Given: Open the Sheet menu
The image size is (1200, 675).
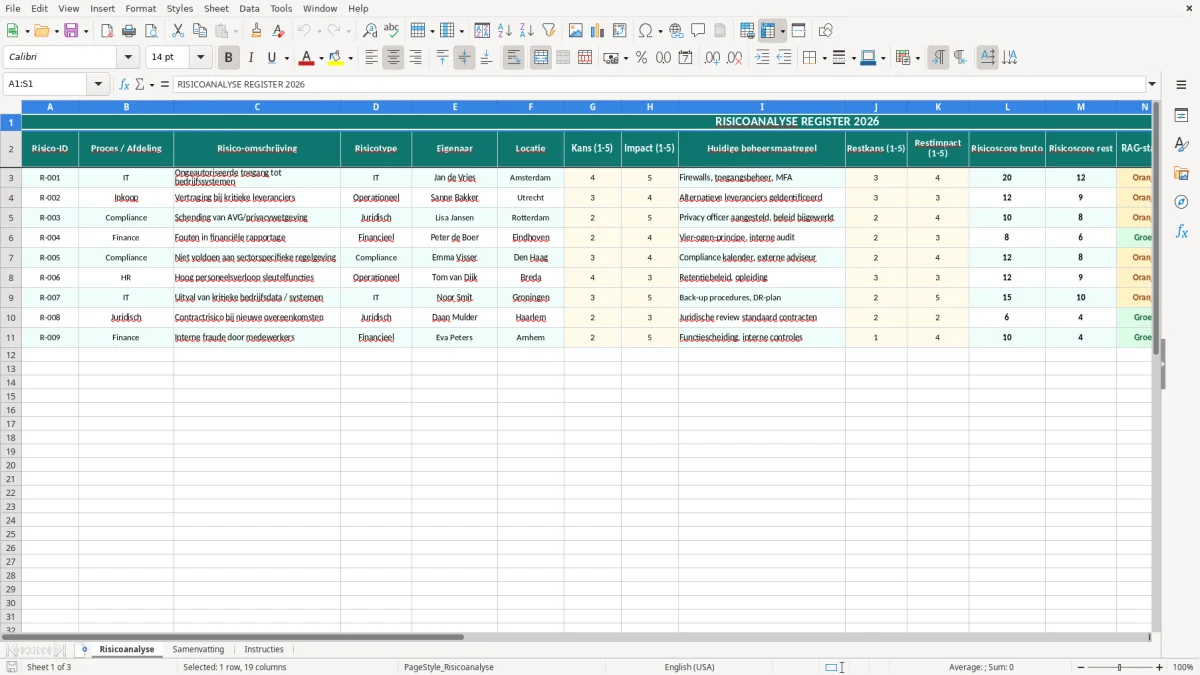Looking at the screenshot, I should [216, 8].
